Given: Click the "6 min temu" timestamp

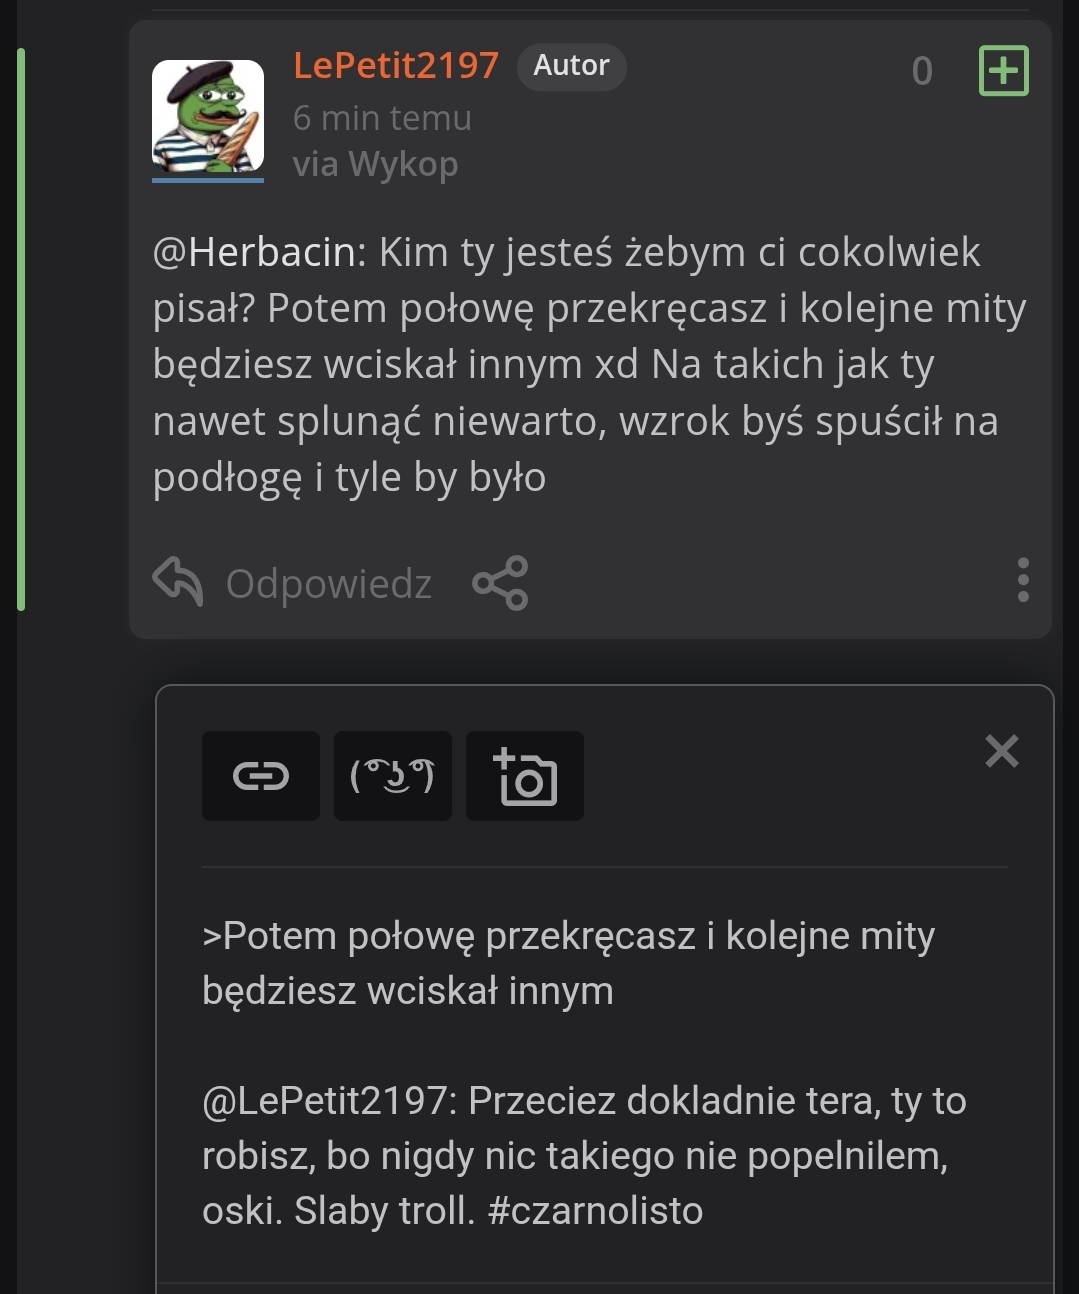Looking at the screenshot, I should 382,118.
